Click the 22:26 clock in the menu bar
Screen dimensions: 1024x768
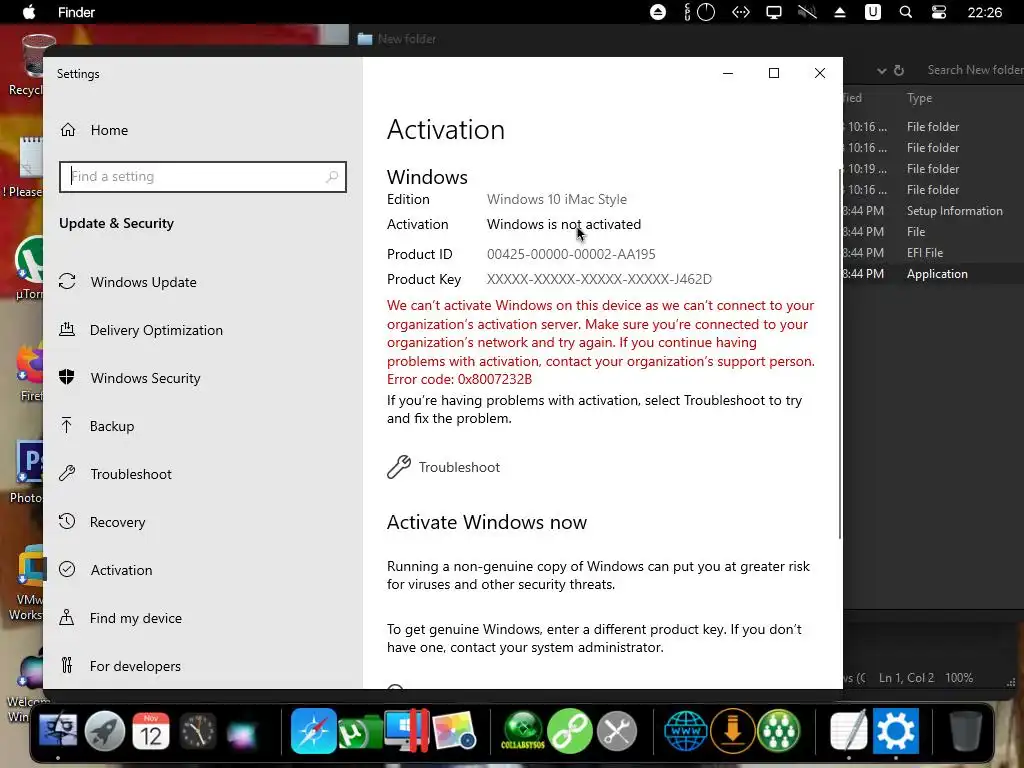pyautogui.click(x=984, y=12)
